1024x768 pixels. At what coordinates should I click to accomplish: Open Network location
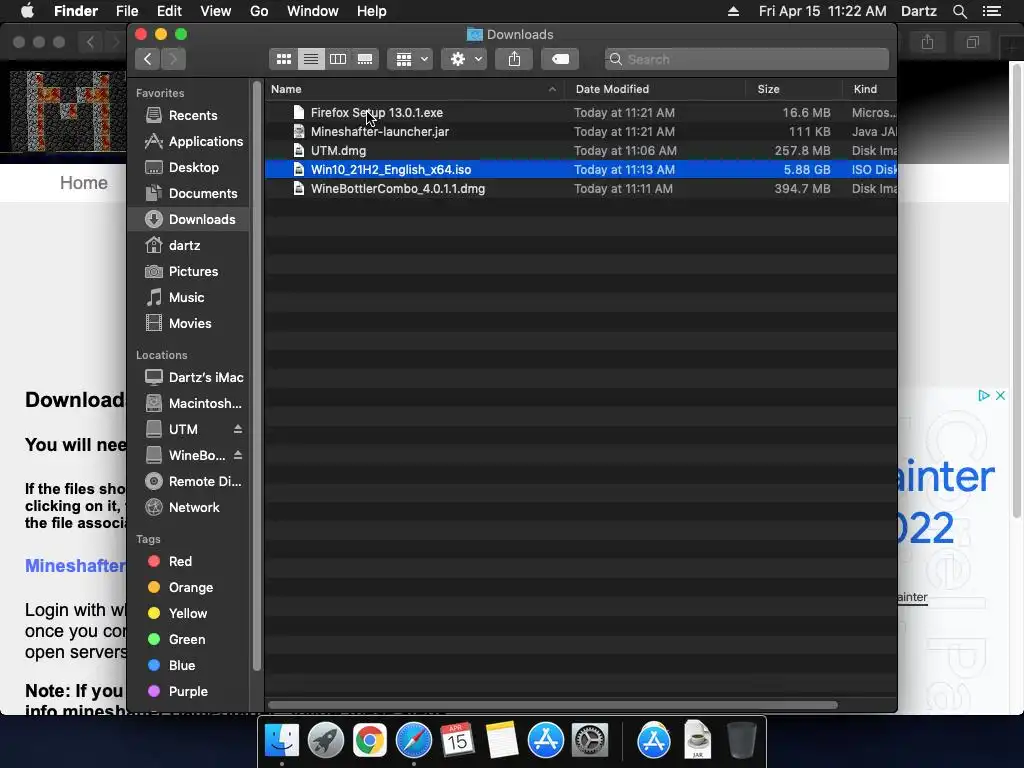[x=188, y=507]
